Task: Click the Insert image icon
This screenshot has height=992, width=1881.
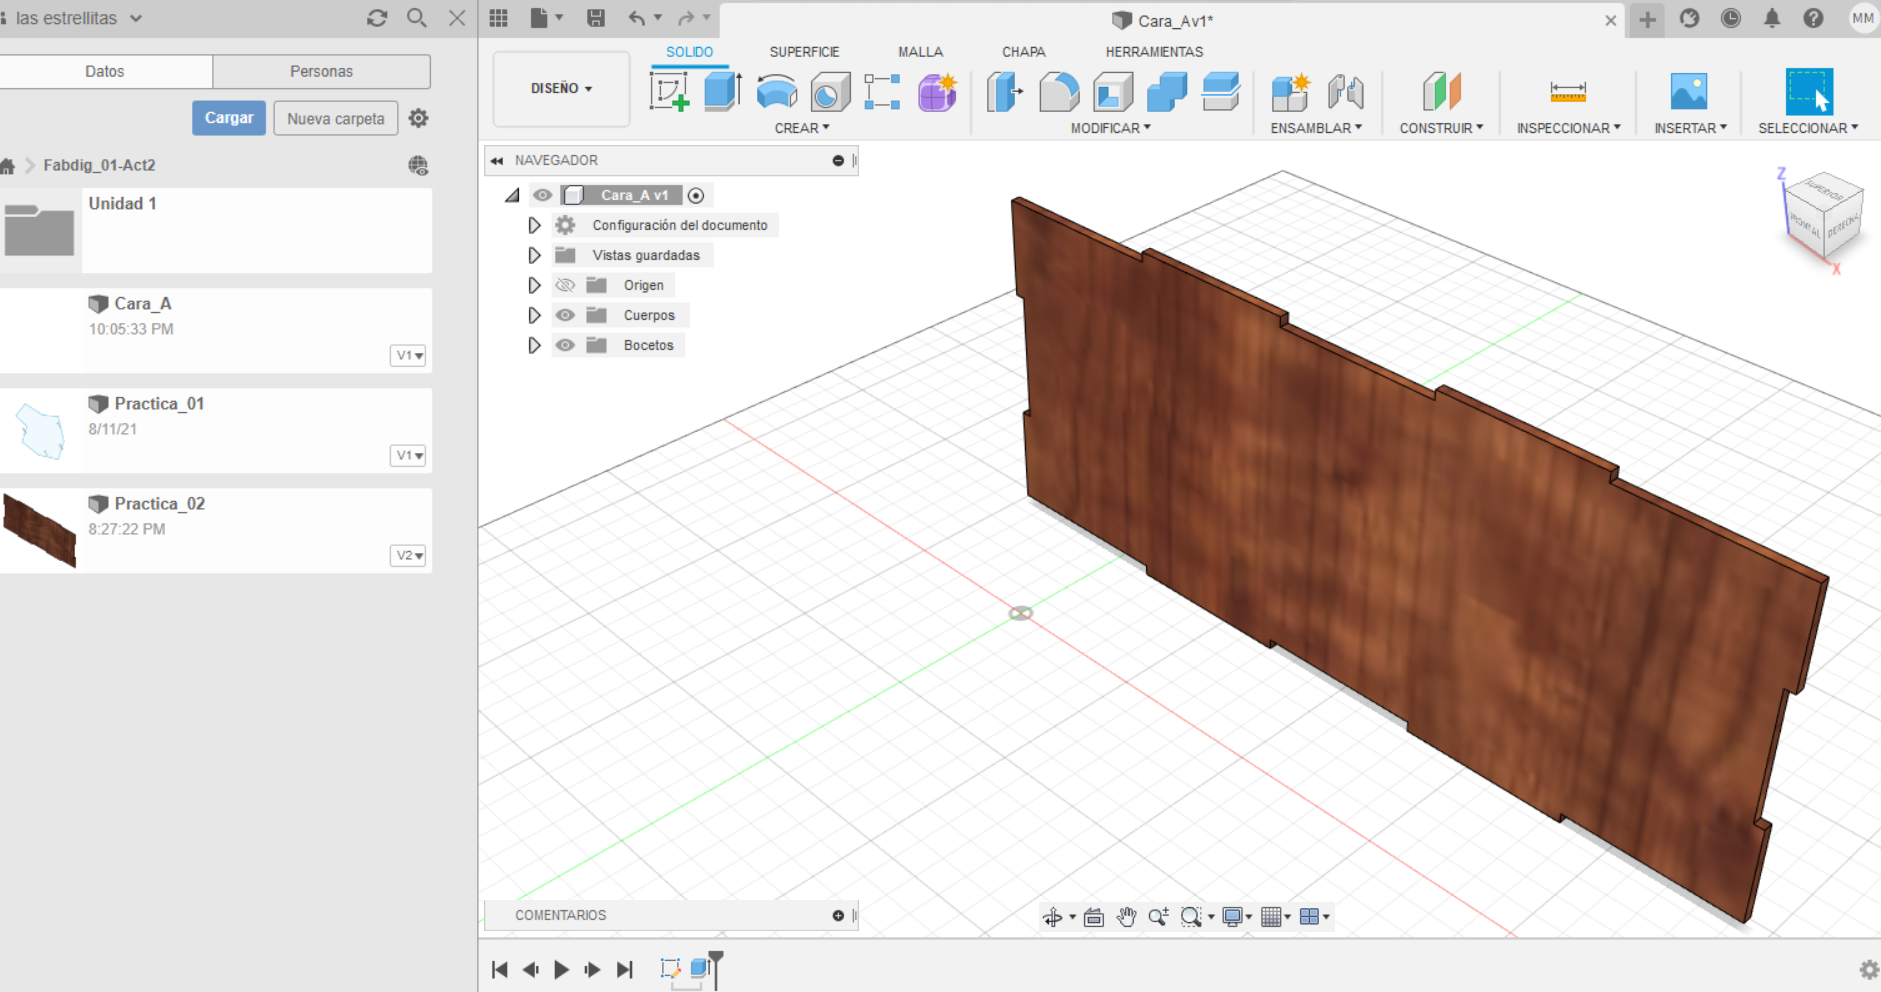Action: (1688, 92)
